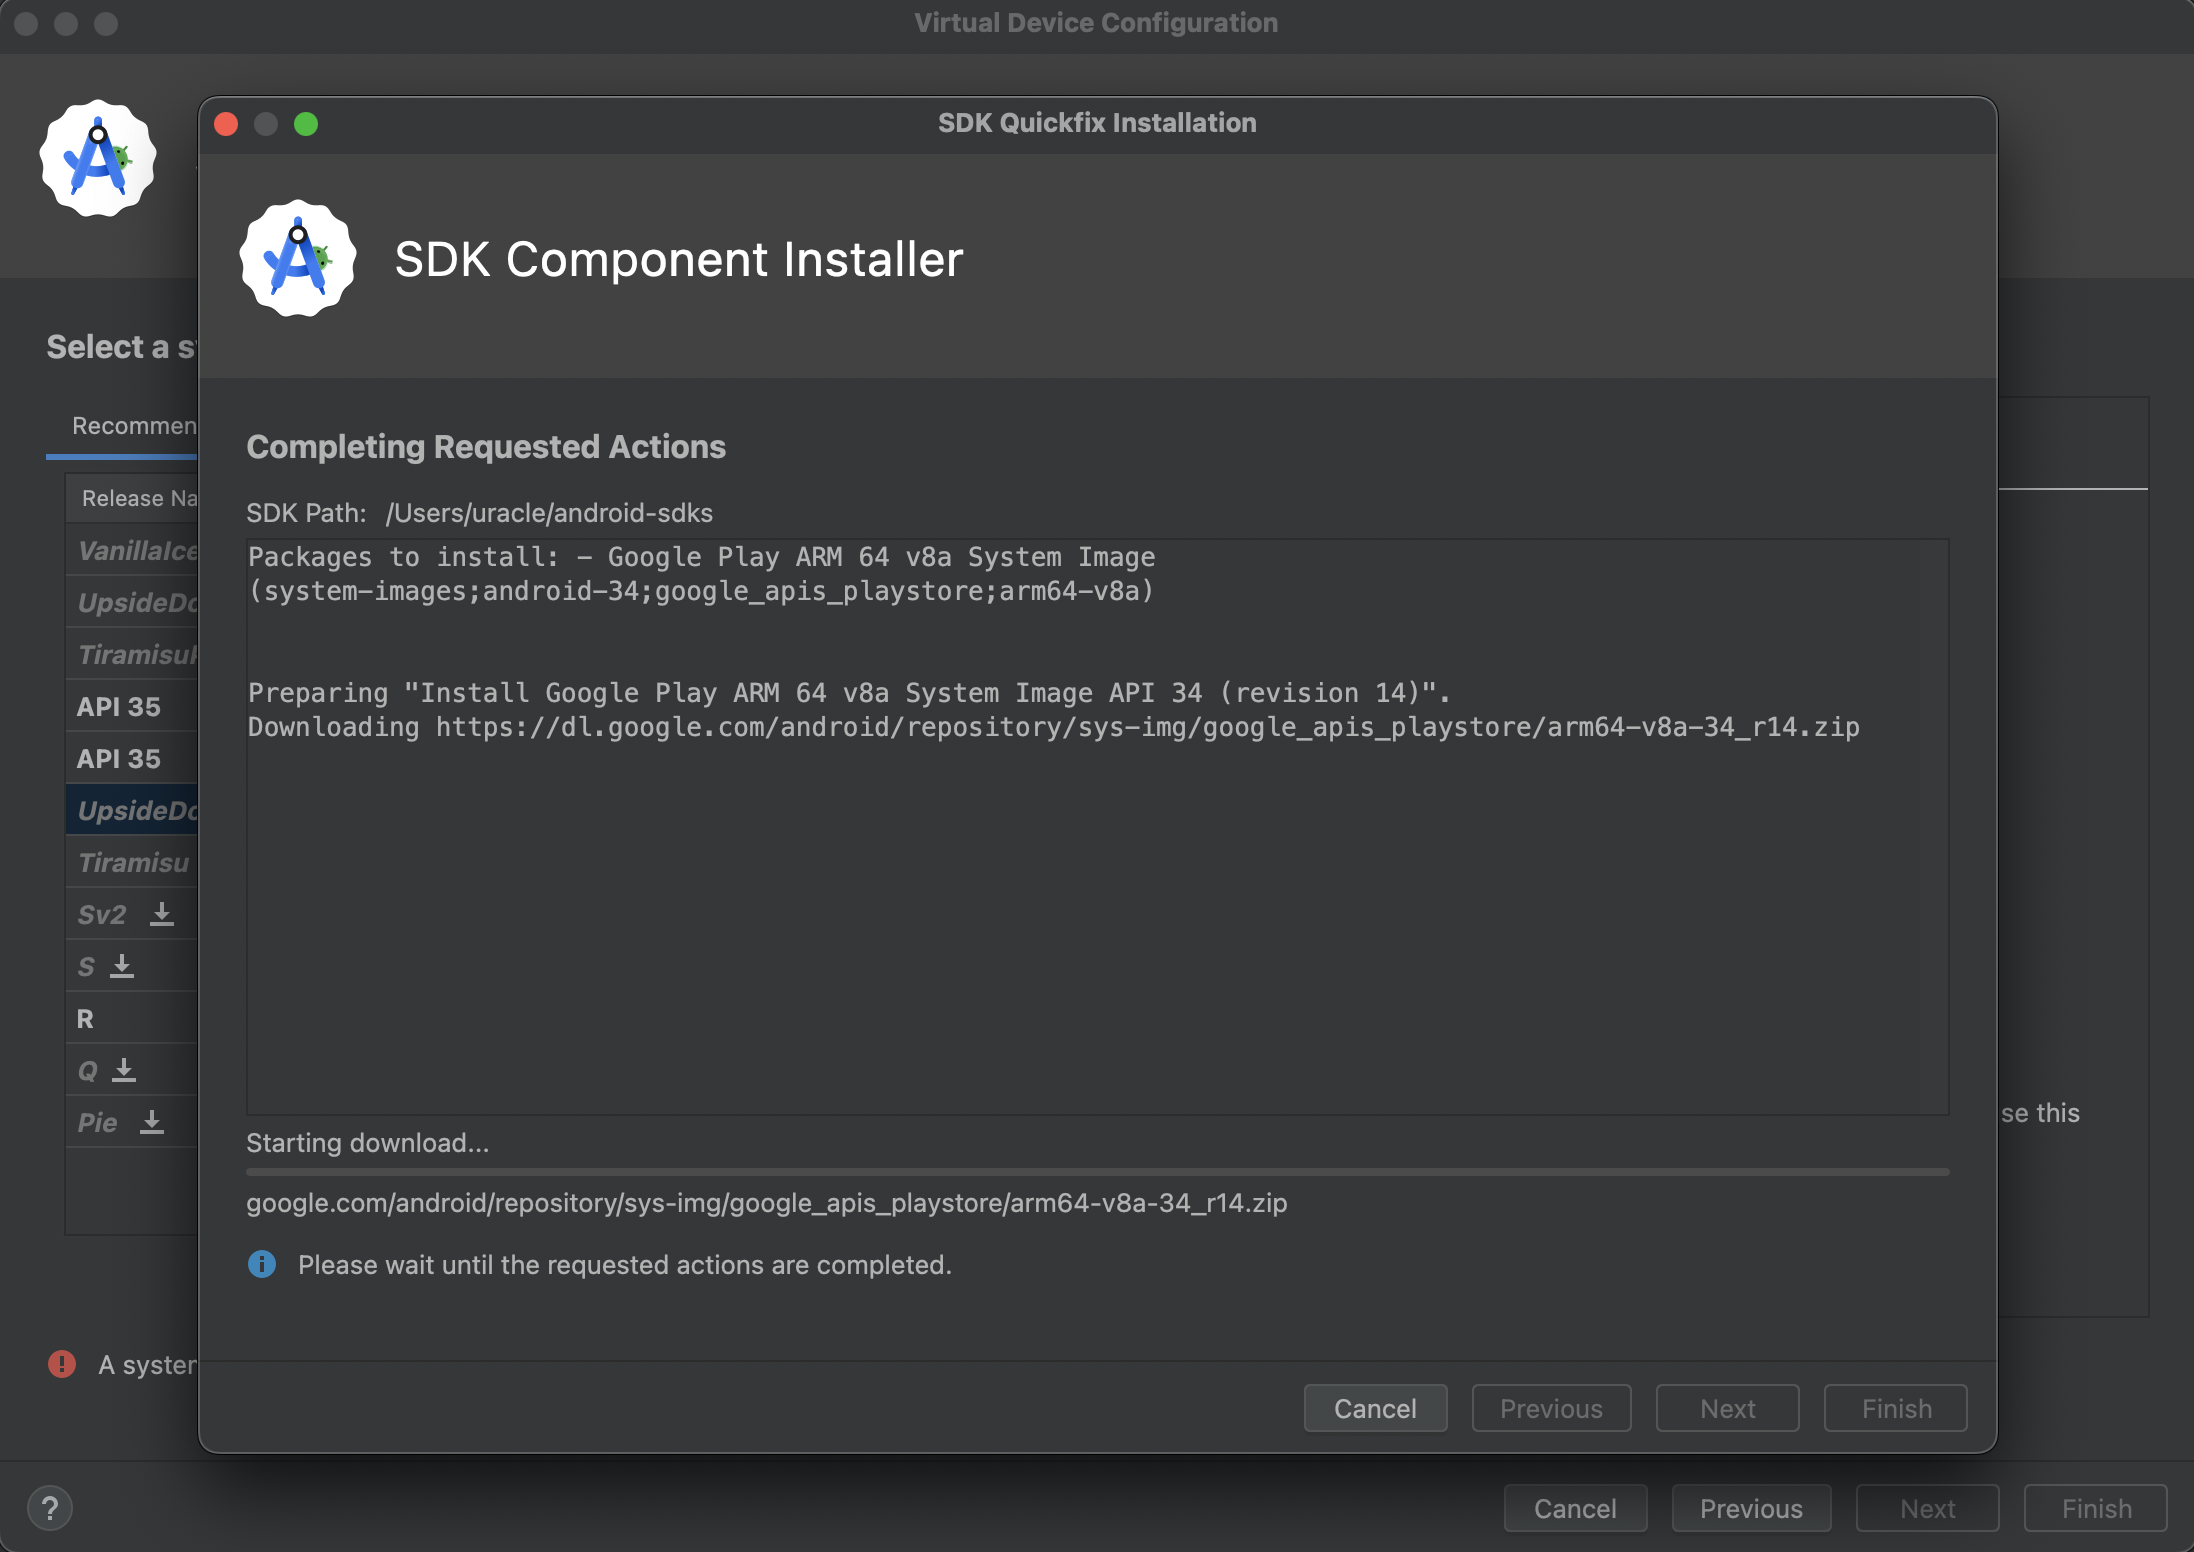Image resolution: width=2194 pixels, height=1552 pixels.
Task: Select the first Tiramisu row
Action: click(132, 654)
